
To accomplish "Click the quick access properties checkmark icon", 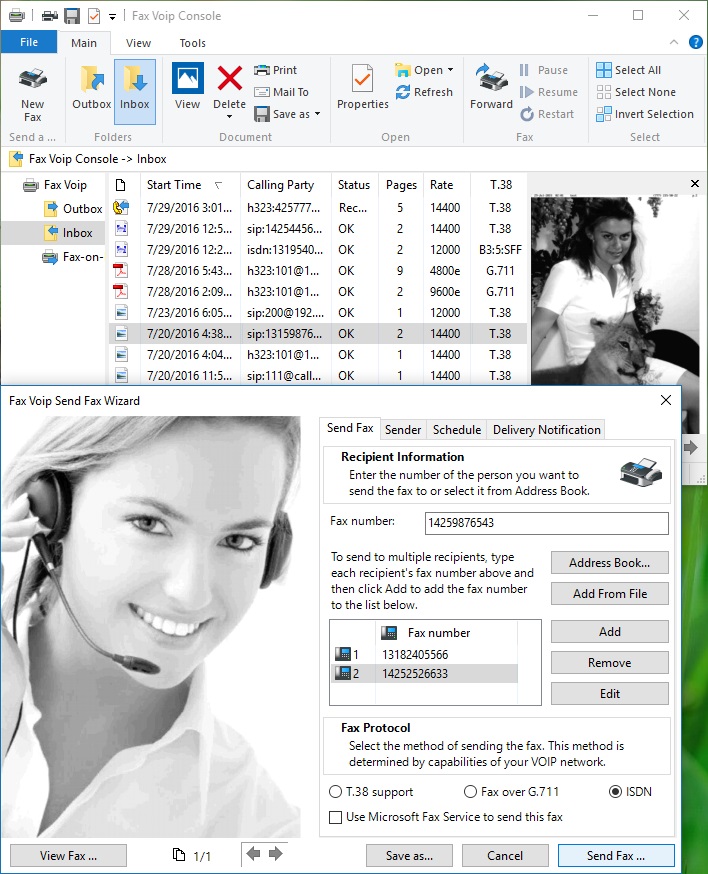I will [x=94, y=16].
